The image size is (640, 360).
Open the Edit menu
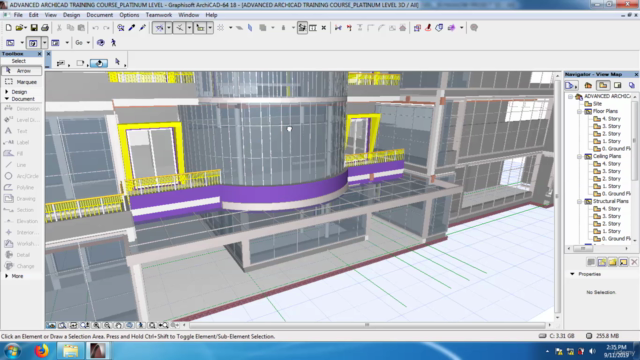coord(33,15)
